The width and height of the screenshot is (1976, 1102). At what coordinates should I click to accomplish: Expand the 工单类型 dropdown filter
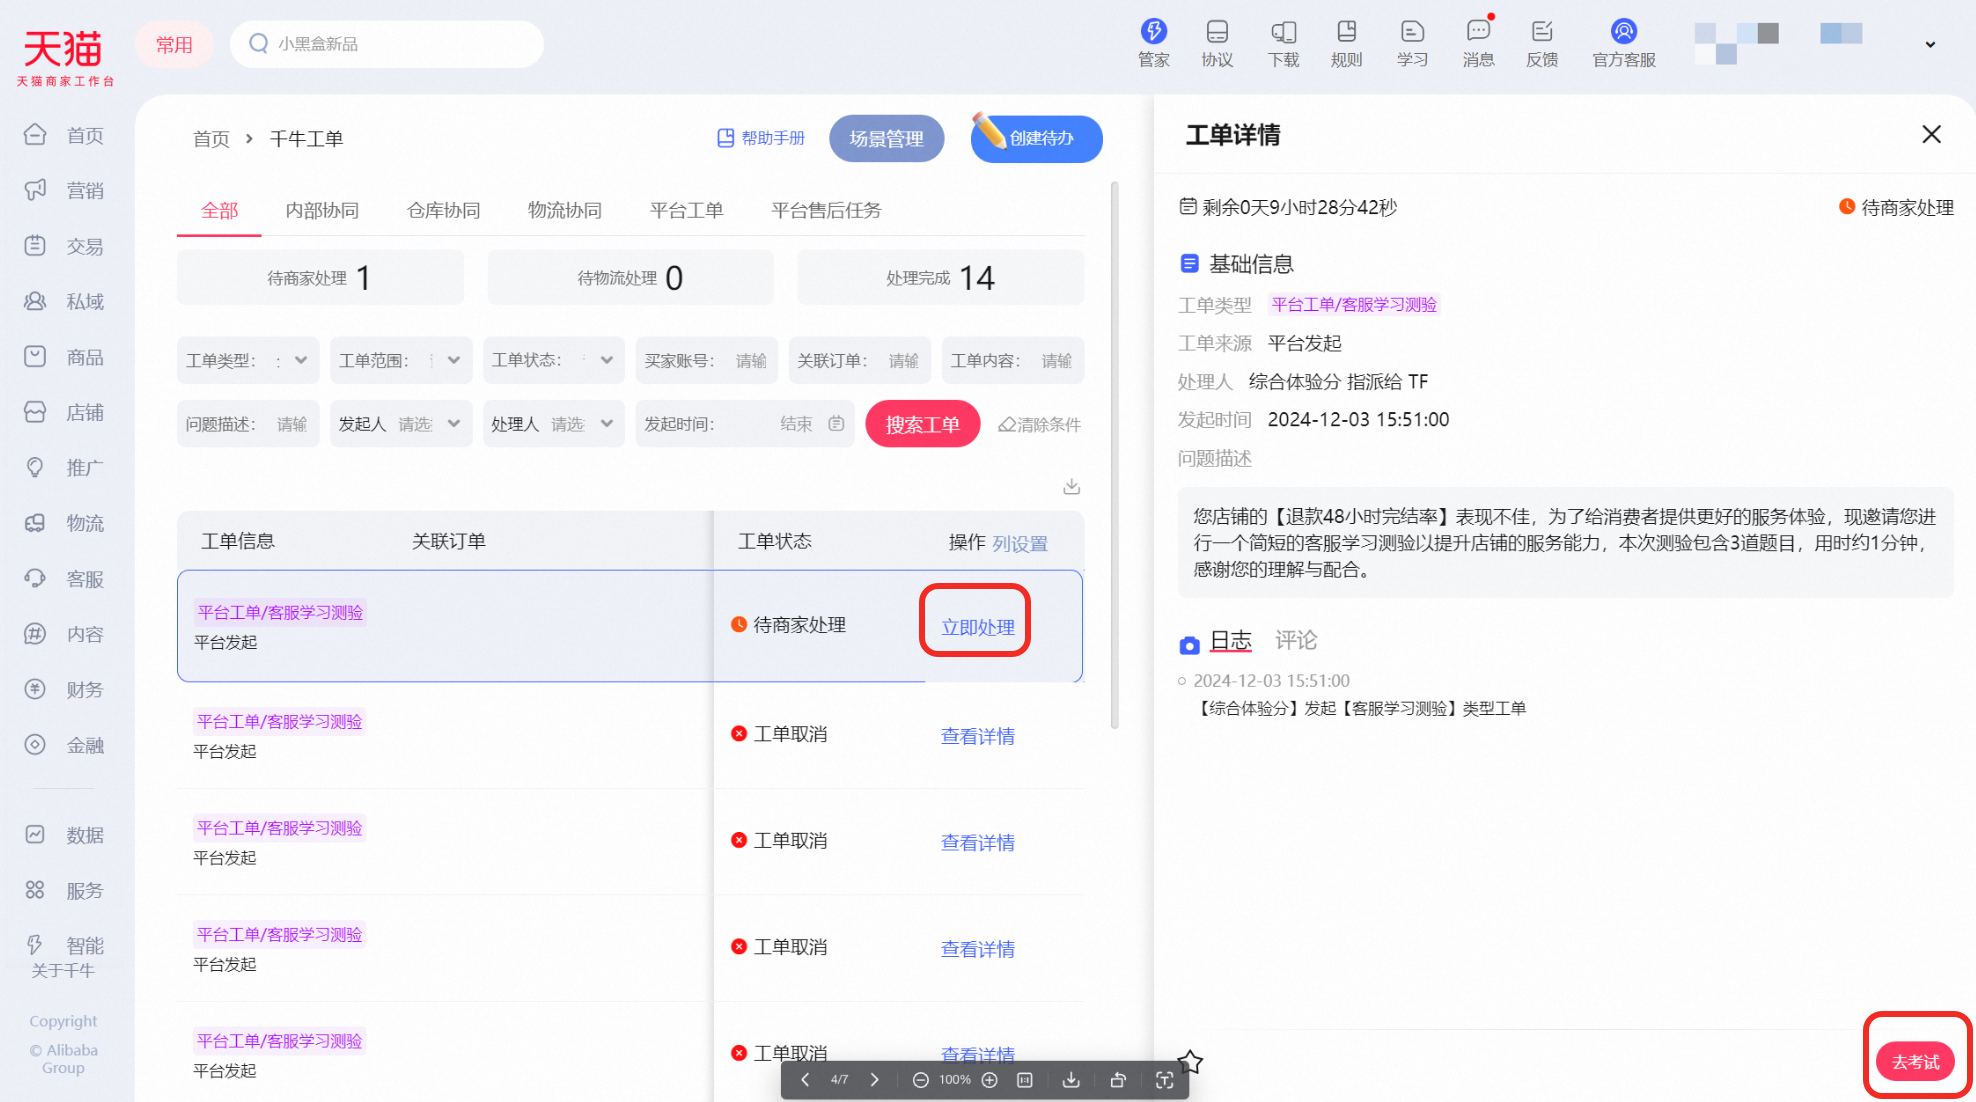point(248,360)
